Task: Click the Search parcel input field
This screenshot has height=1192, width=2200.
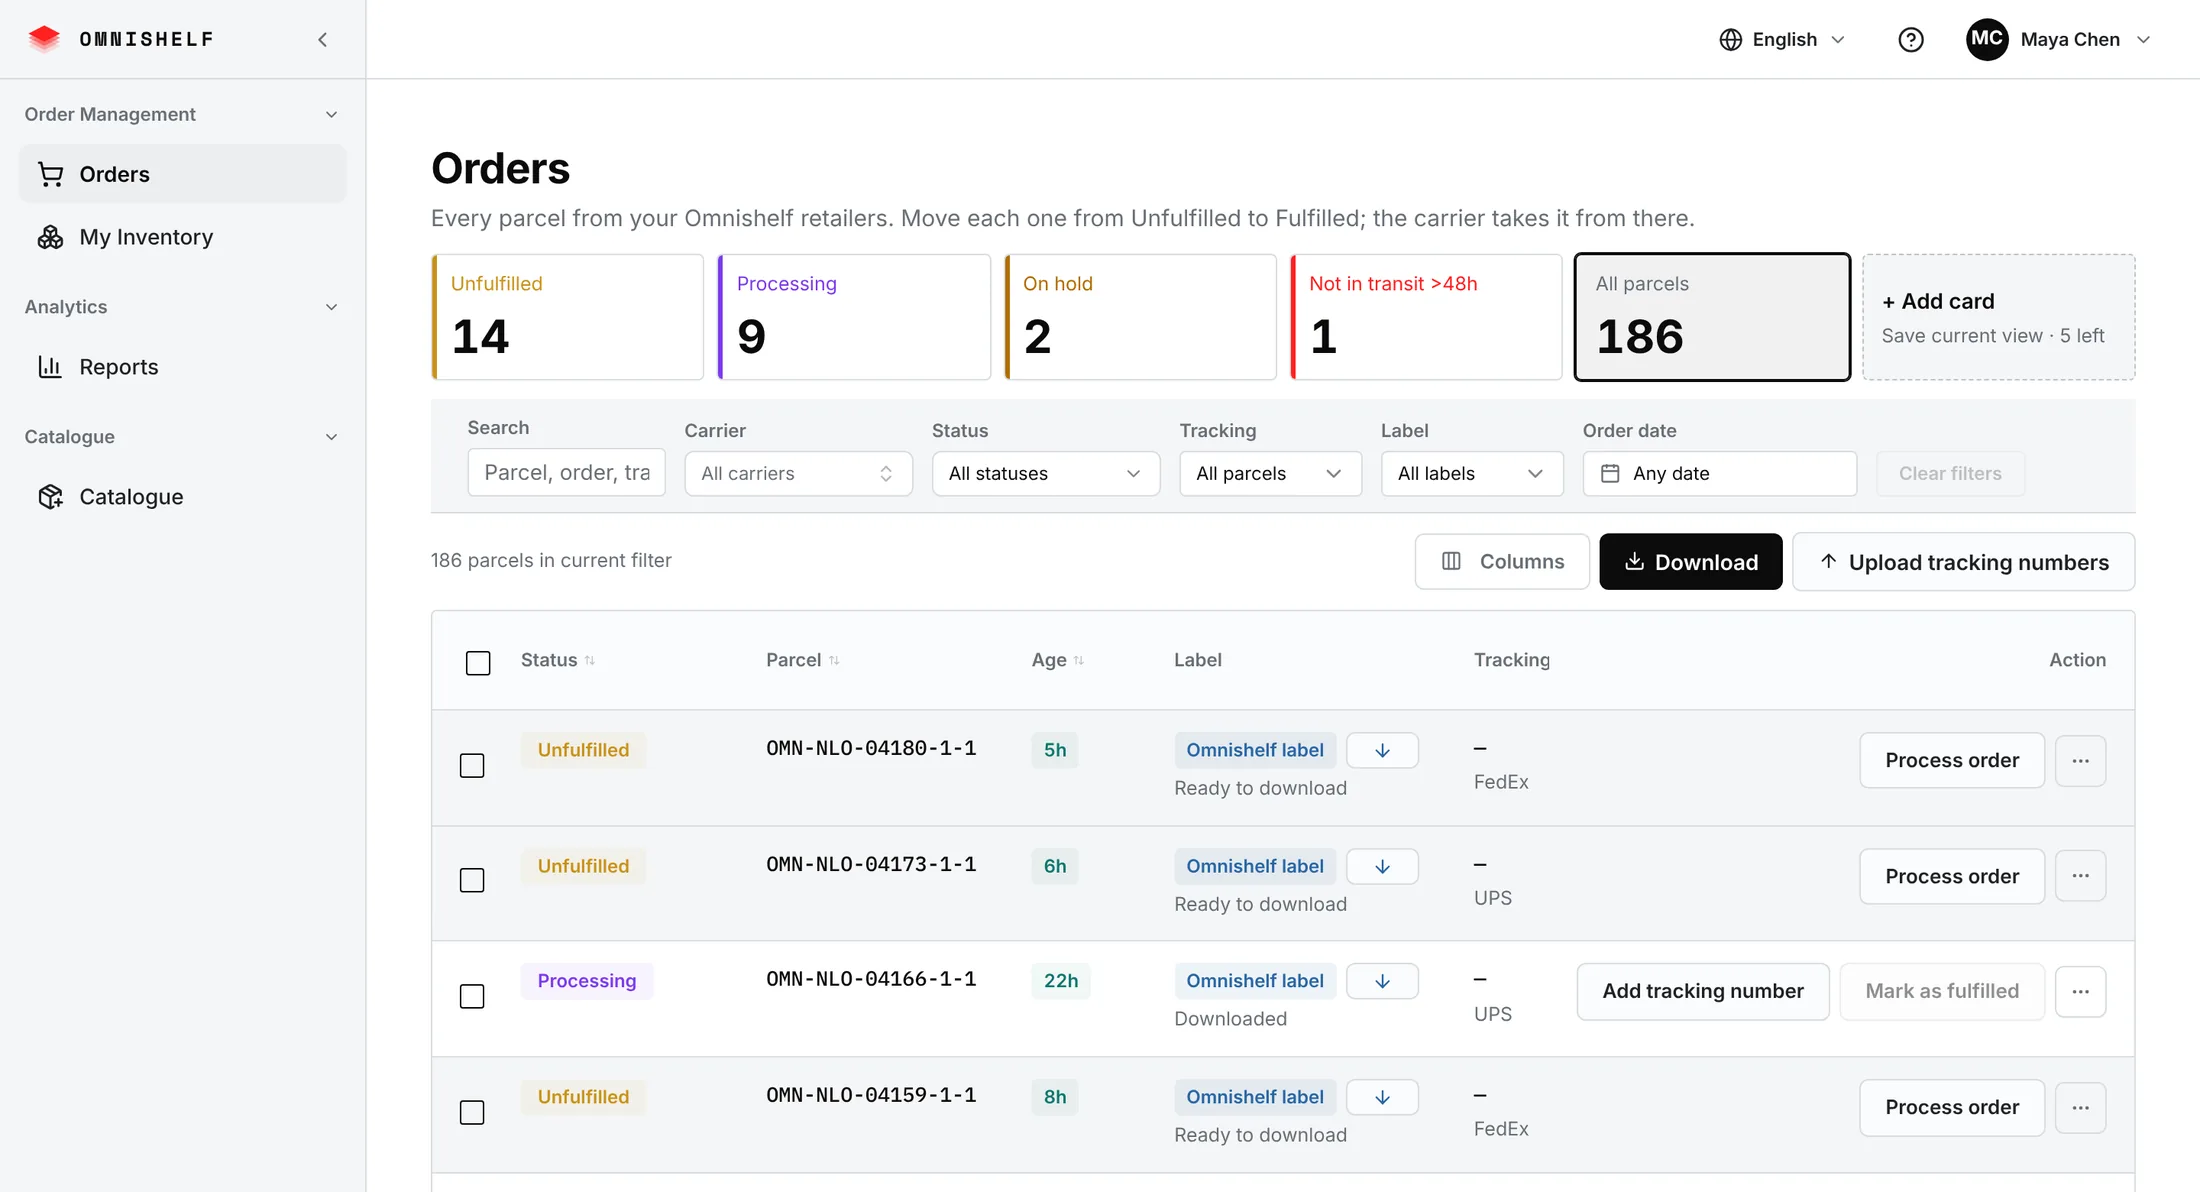Action: tap(566, 472)
